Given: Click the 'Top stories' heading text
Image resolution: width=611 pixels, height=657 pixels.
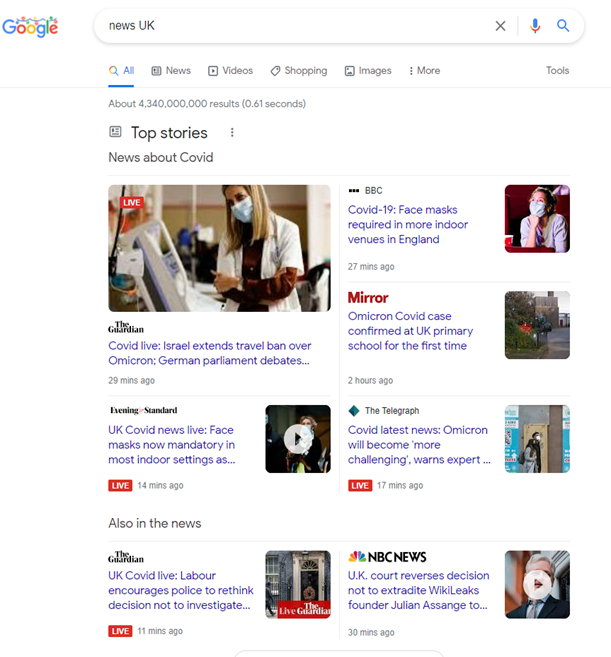Looking at the screenshot, I should (x=169, y=133).
